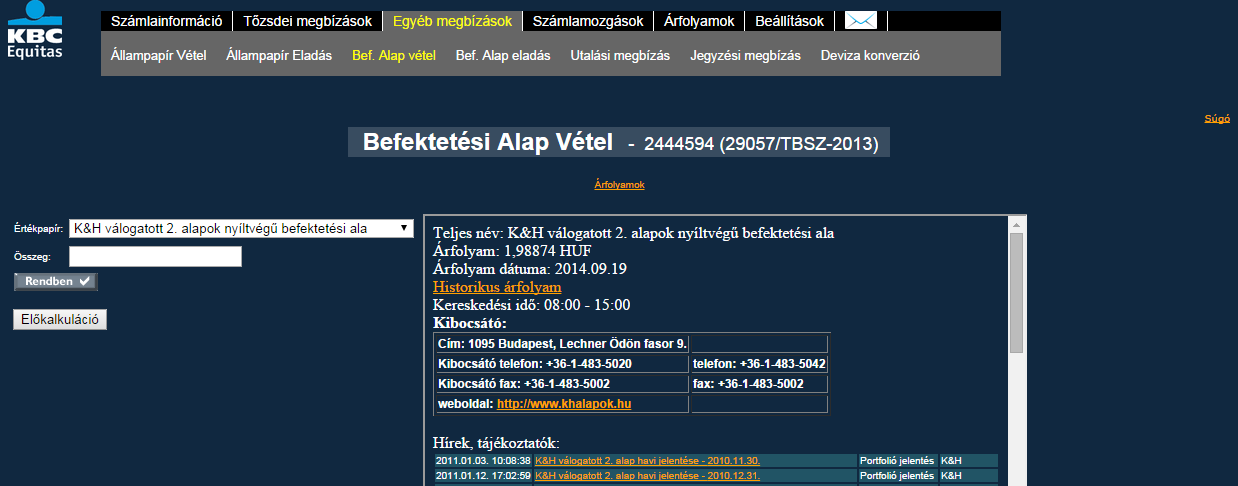
Task: Choose Állampapír Vétel submenu item
Action: (159, 56)
